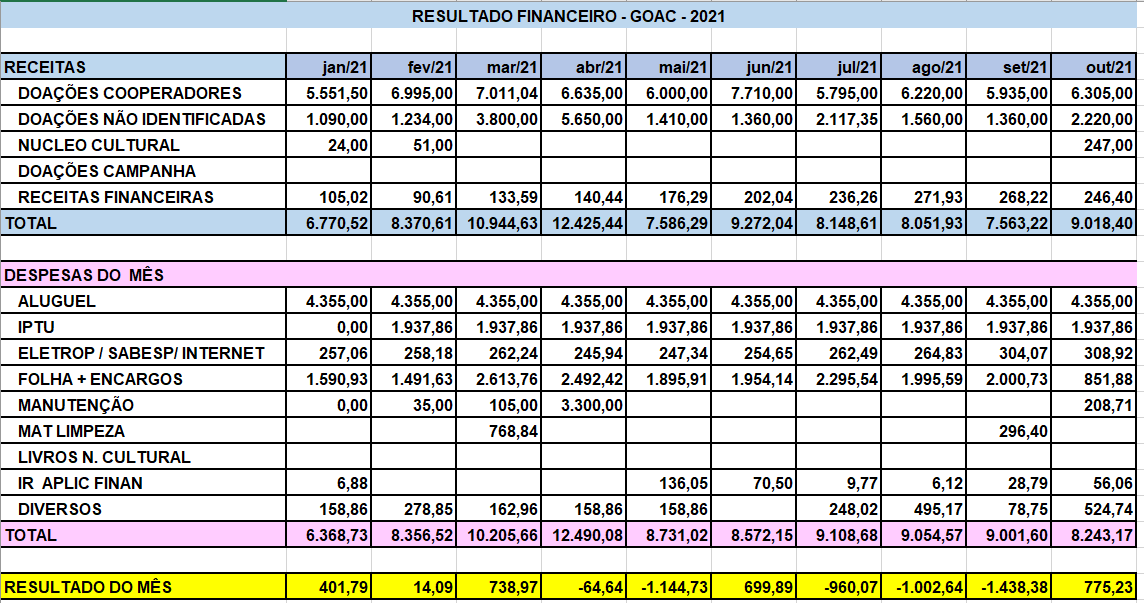
Task: Select monthly result cell -64,64
Action: [584, 587]
